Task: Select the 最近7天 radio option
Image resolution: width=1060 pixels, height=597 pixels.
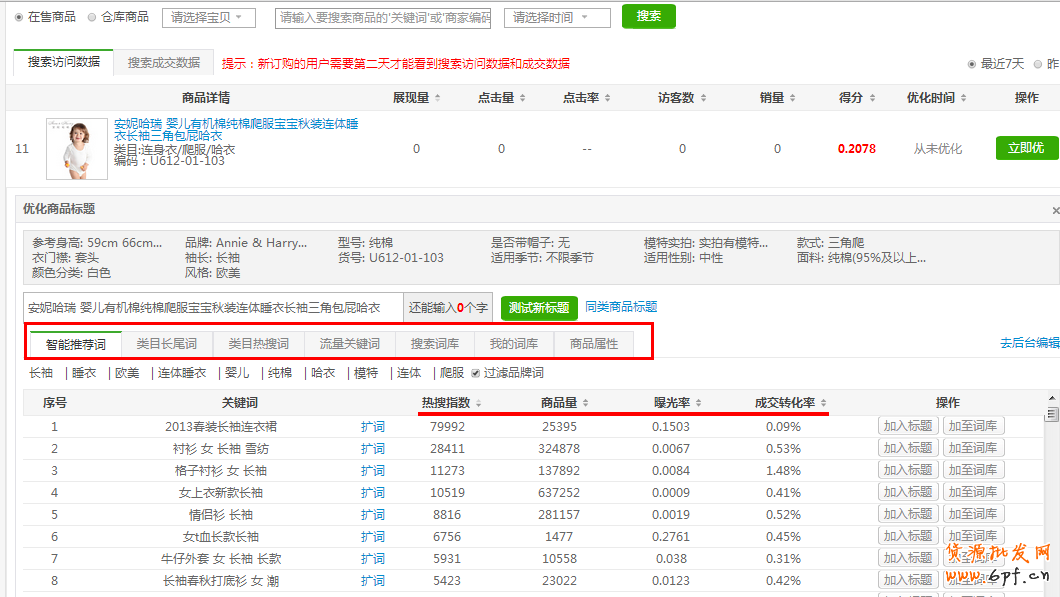Action: click(972, 64)
